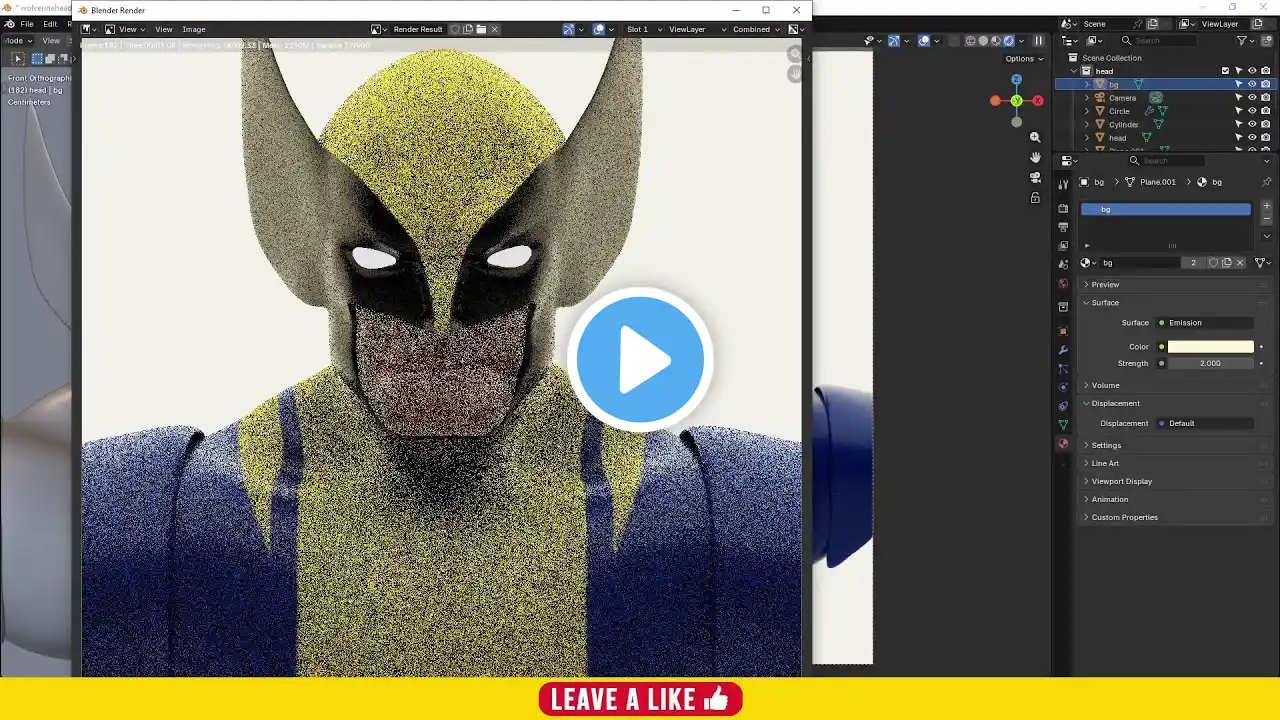Viewport: 1280px width, 720px height.
Task: Select rendered viewport shading
Action: click(x=1009, y=41)
